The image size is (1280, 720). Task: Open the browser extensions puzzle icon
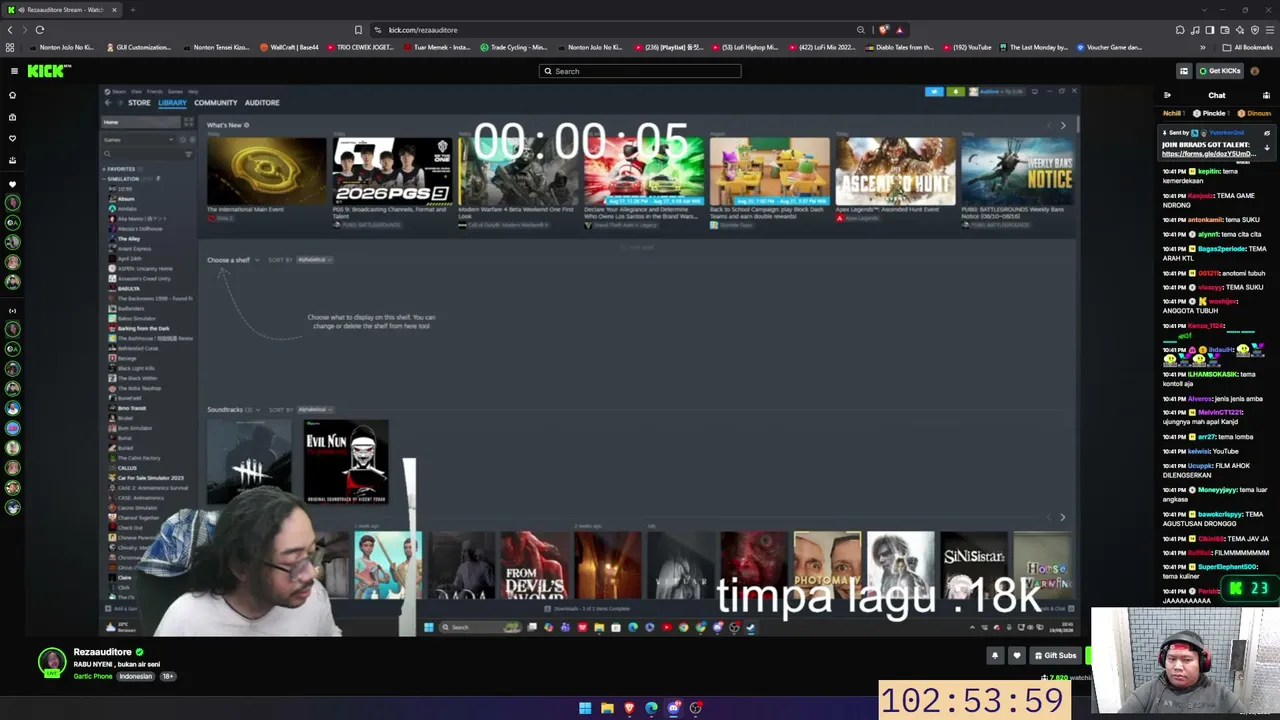tap(1180, 30)
